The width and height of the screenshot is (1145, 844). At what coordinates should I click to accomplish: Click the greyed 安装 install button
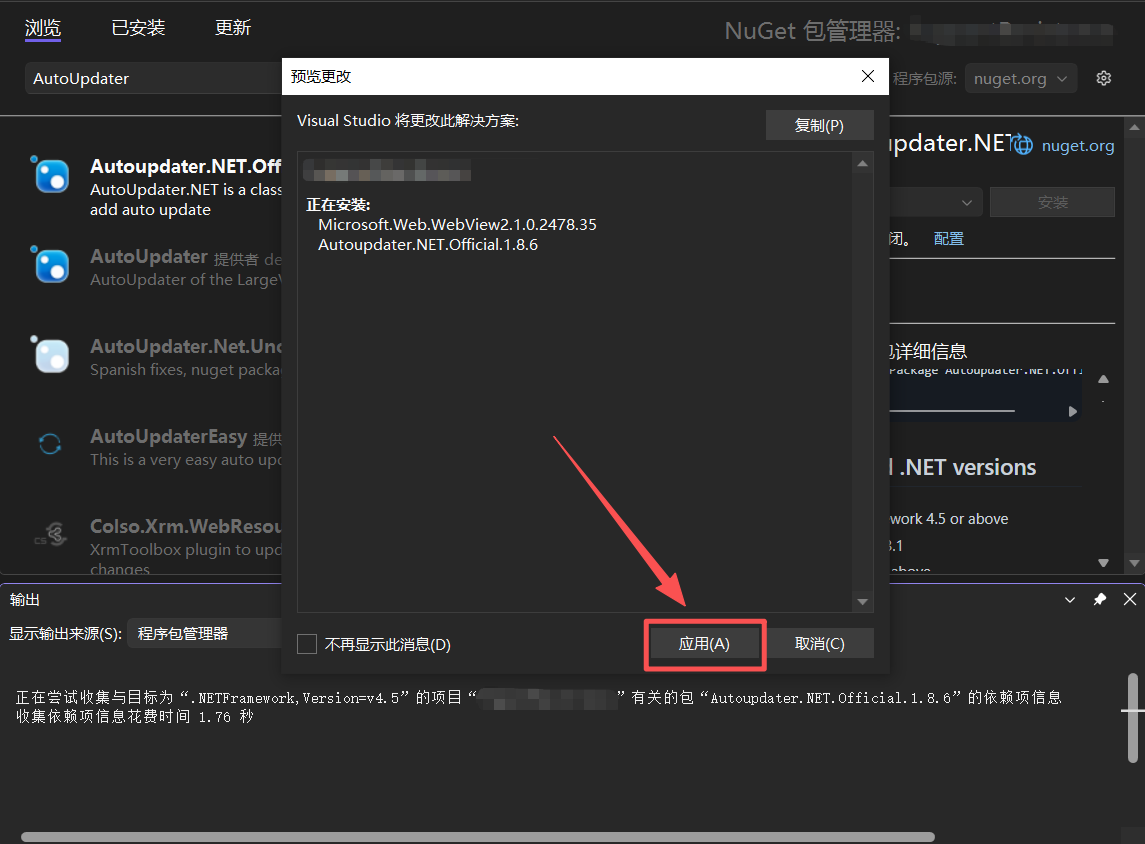1052,202
